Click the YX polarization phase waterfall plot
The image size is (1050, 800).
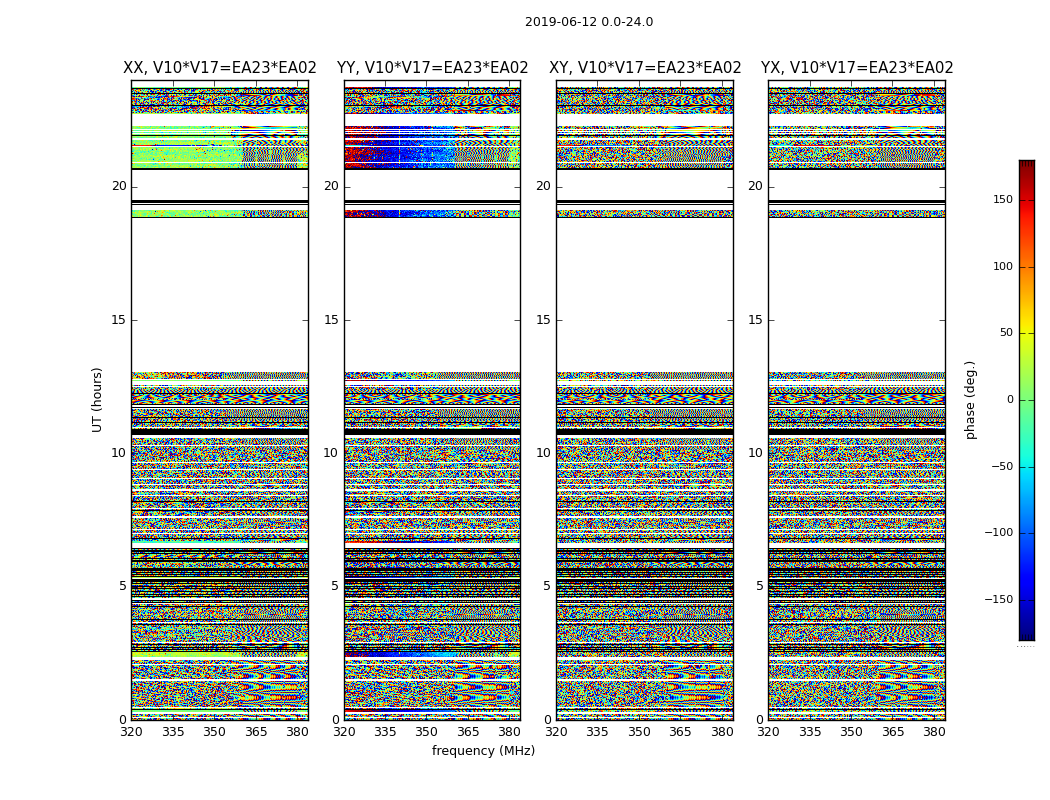(x=857, y=400)
